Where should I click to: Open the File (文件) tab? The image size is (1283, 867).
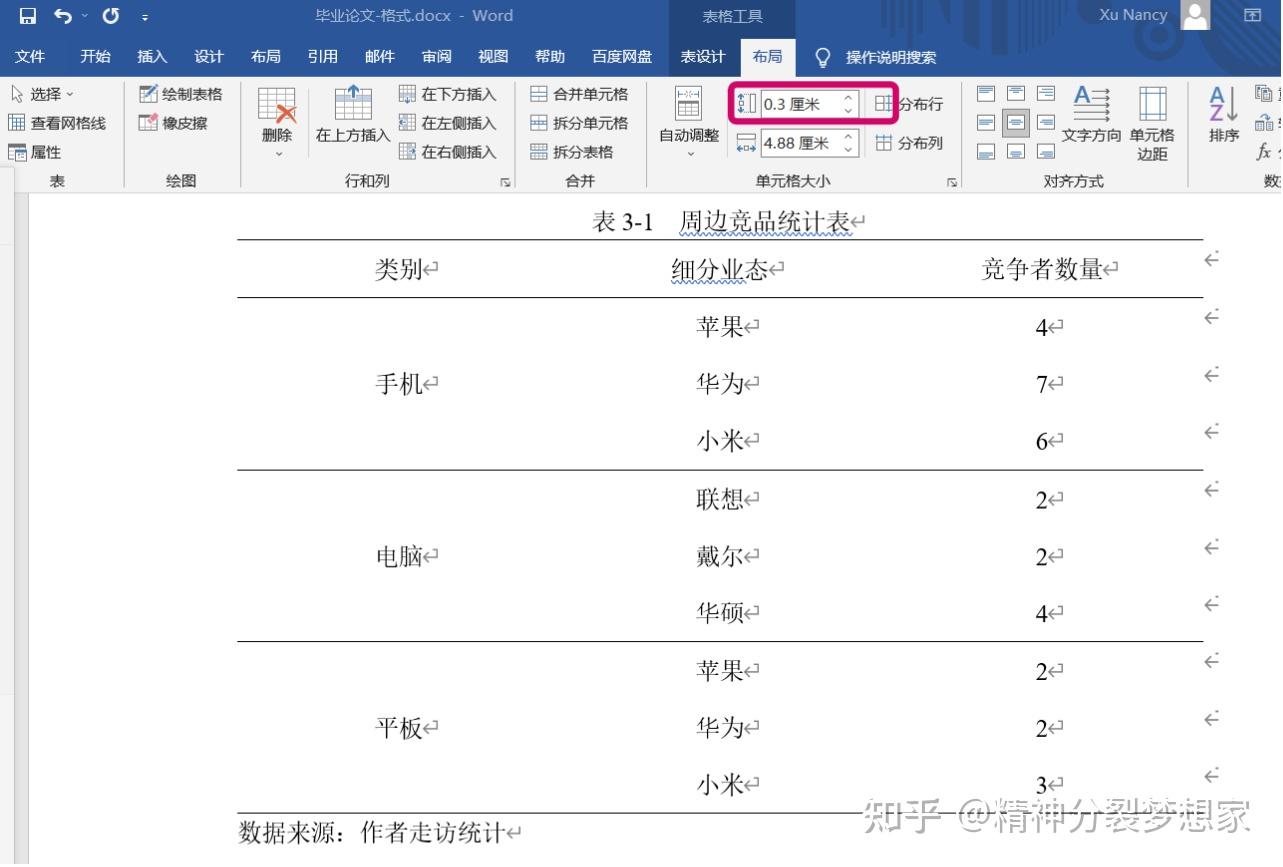click(30, 57)
